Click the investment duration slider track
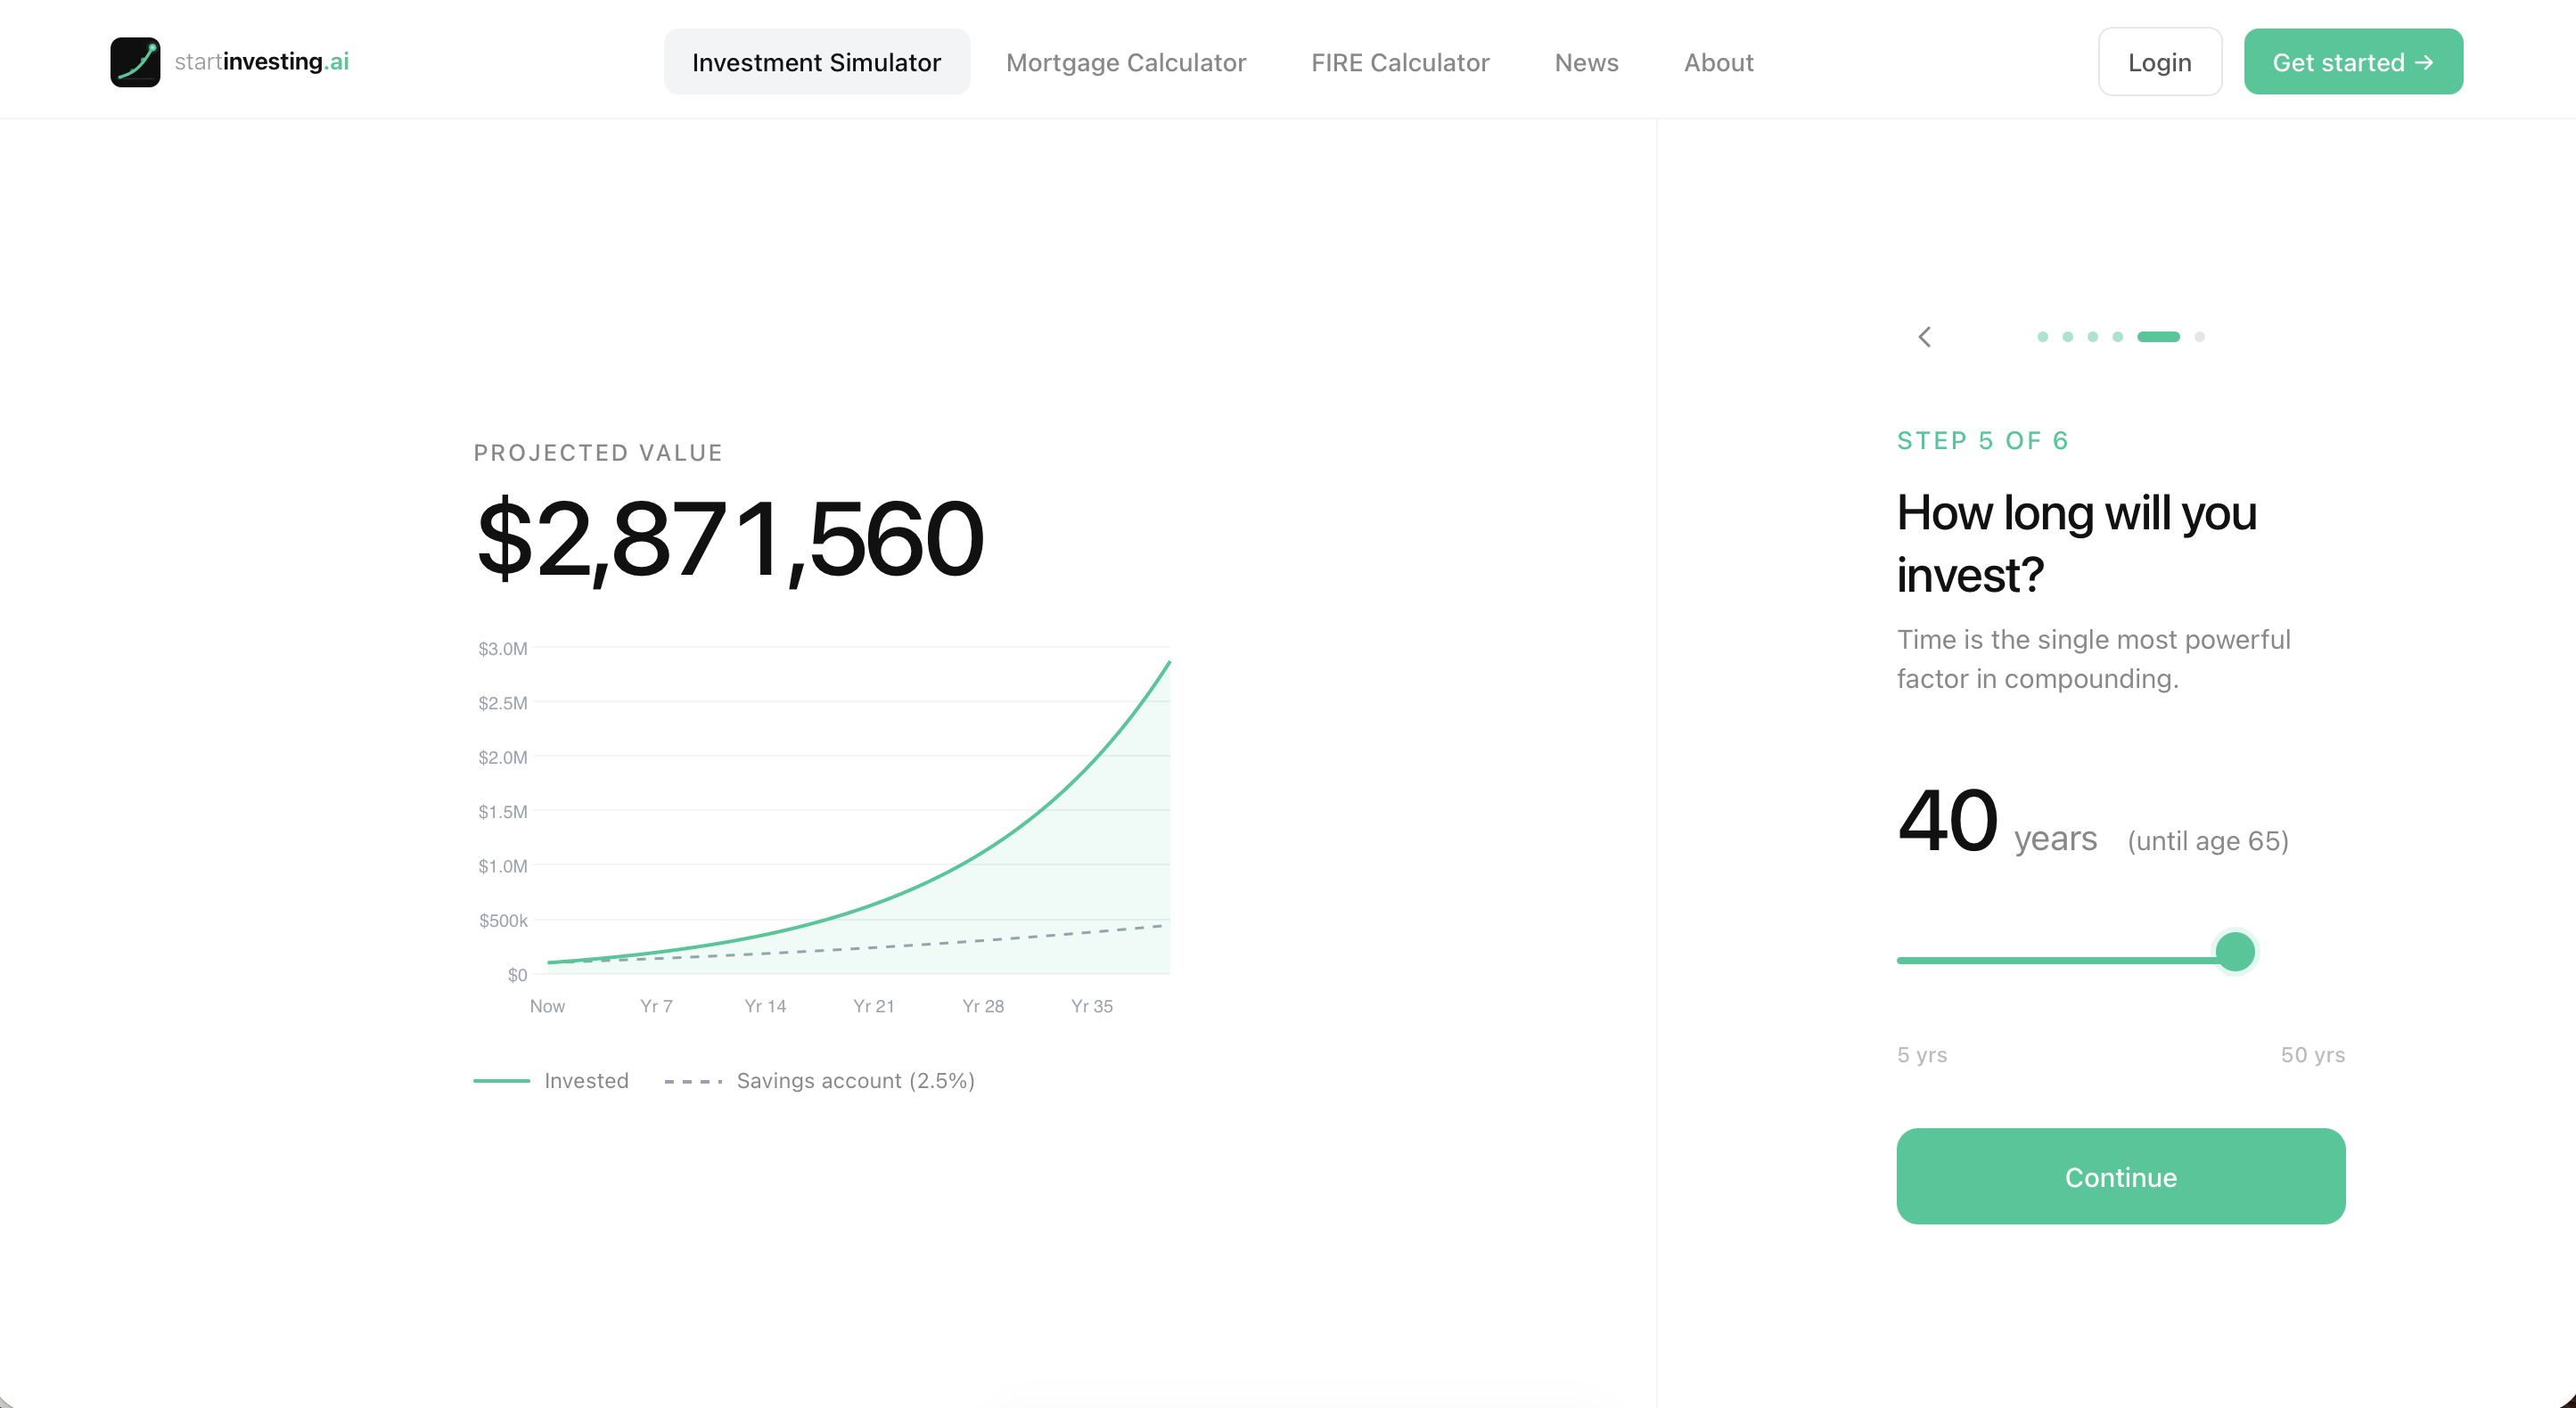The height and width of the screenshot is (1408, 2576). (x=2120, y=960)
